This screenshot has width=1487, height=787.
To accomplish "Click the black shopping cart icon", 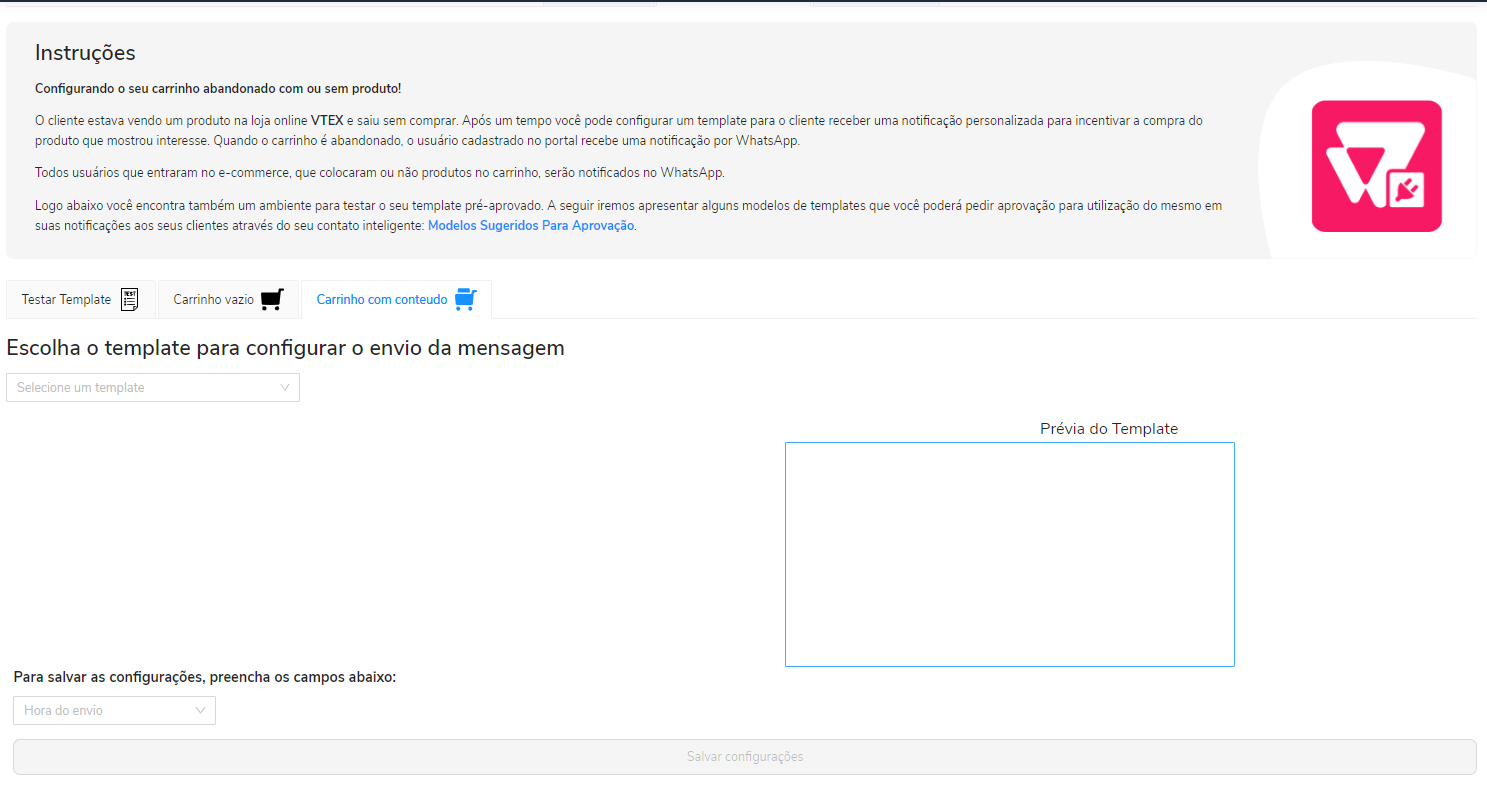I will click(272, 299).
